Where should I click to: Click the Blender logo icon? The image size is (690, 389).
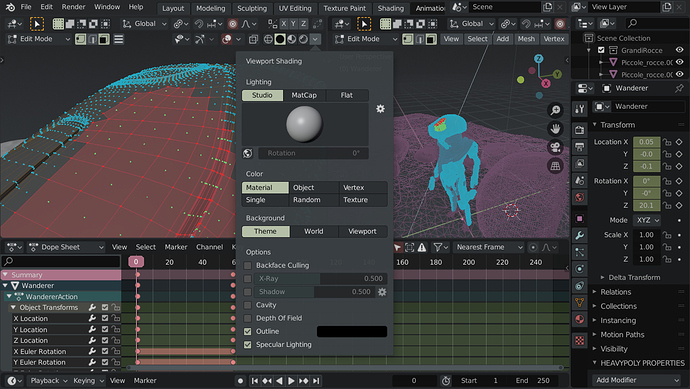coord(10,7)
